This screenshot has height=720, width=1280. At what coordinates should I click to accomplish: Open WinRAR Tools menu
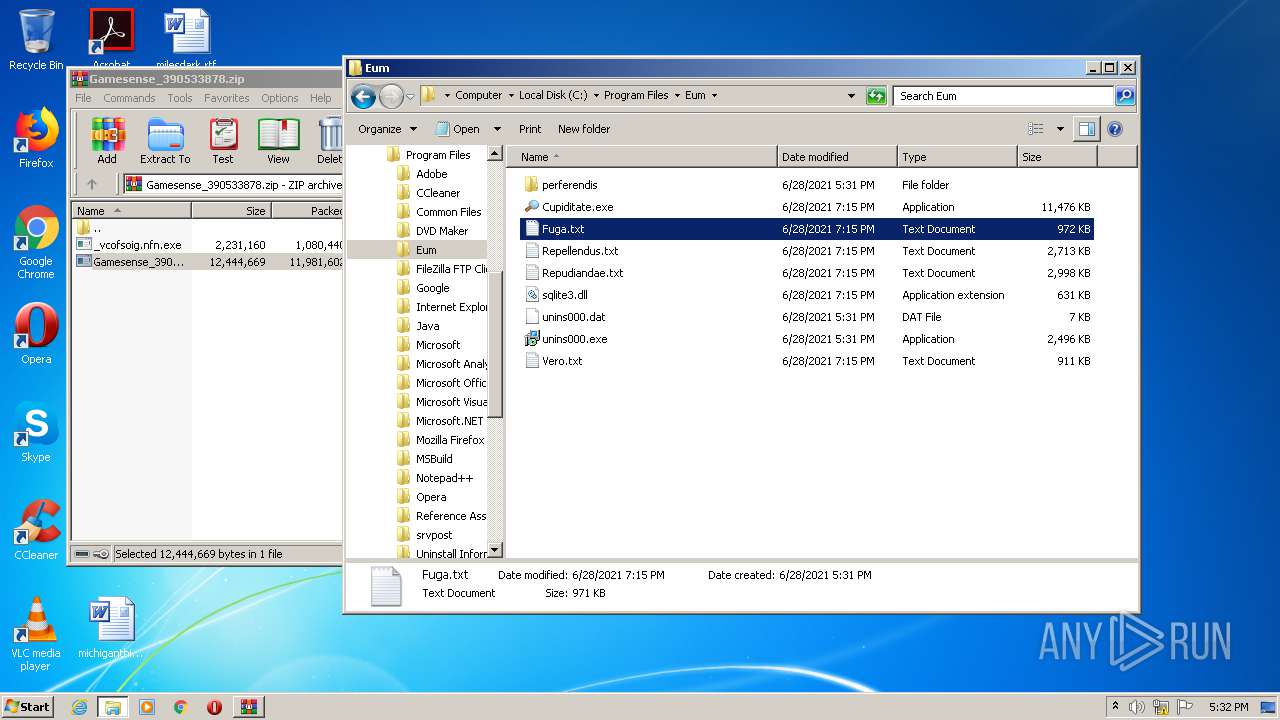click(x=180, y=98)
